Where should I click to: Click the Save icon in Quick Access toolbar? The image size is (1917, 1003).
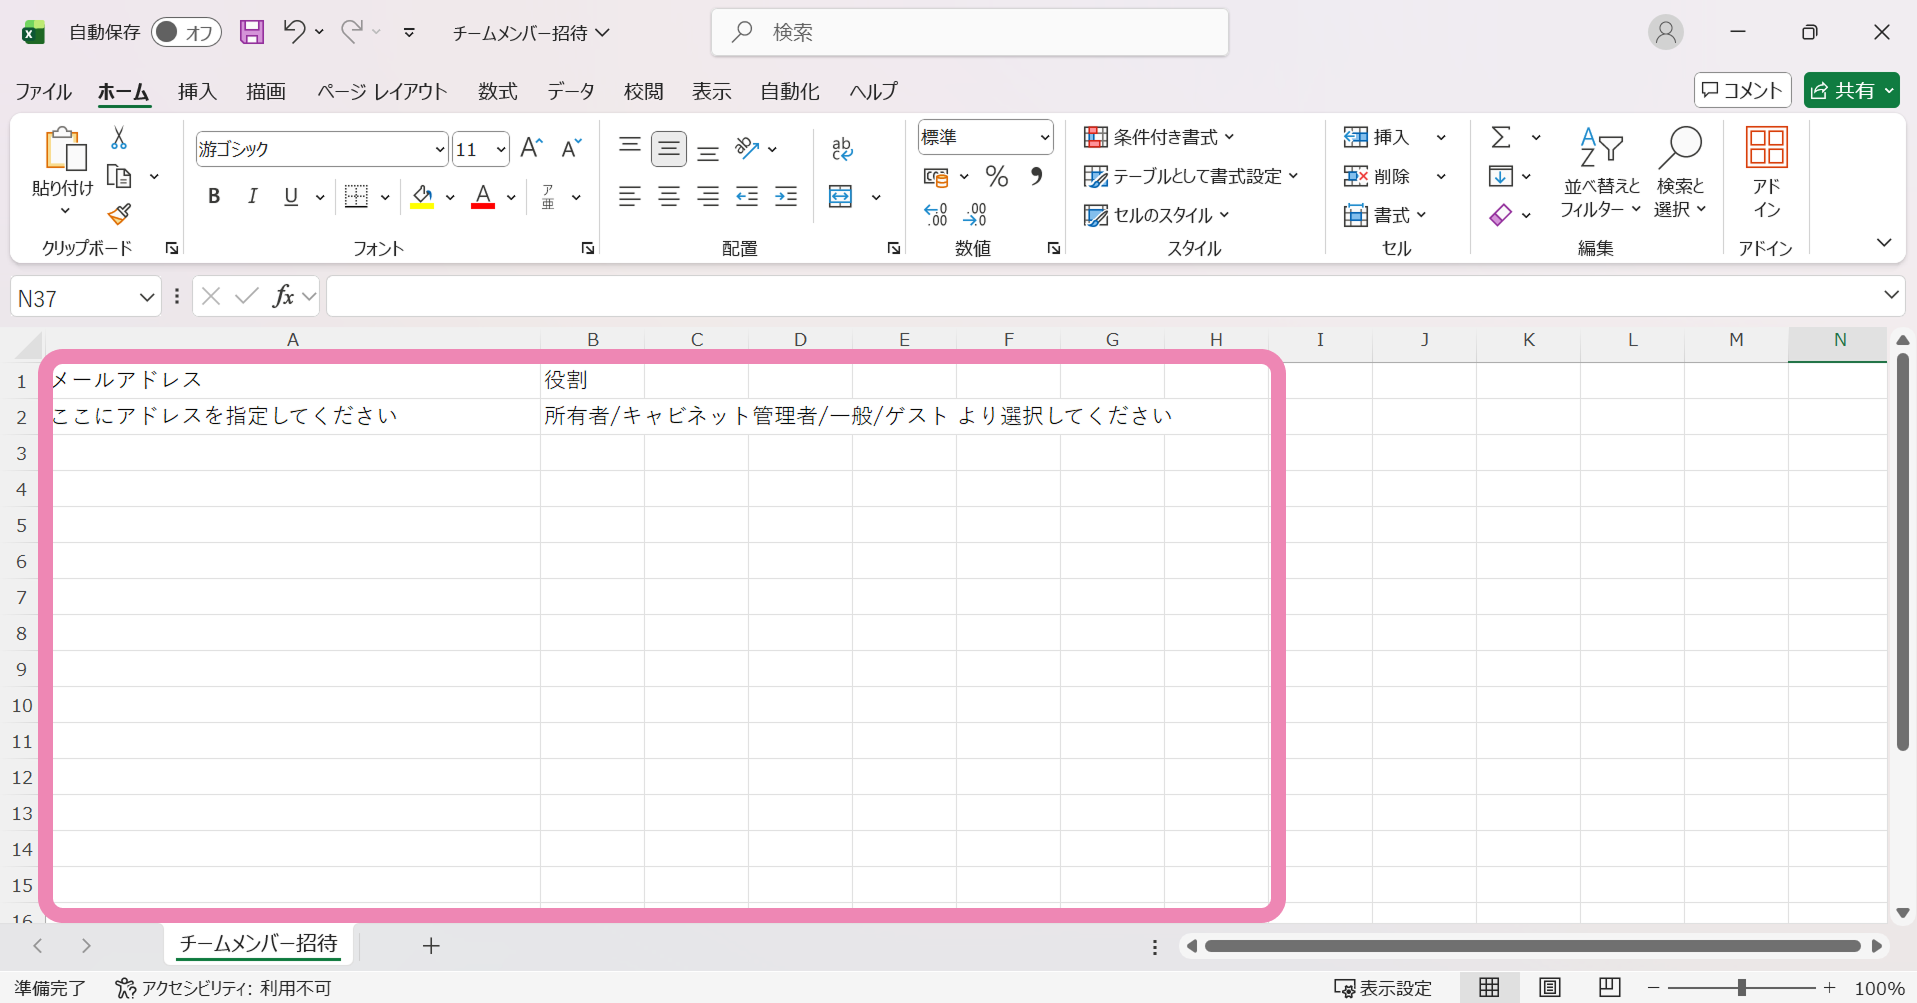(251, 31)
